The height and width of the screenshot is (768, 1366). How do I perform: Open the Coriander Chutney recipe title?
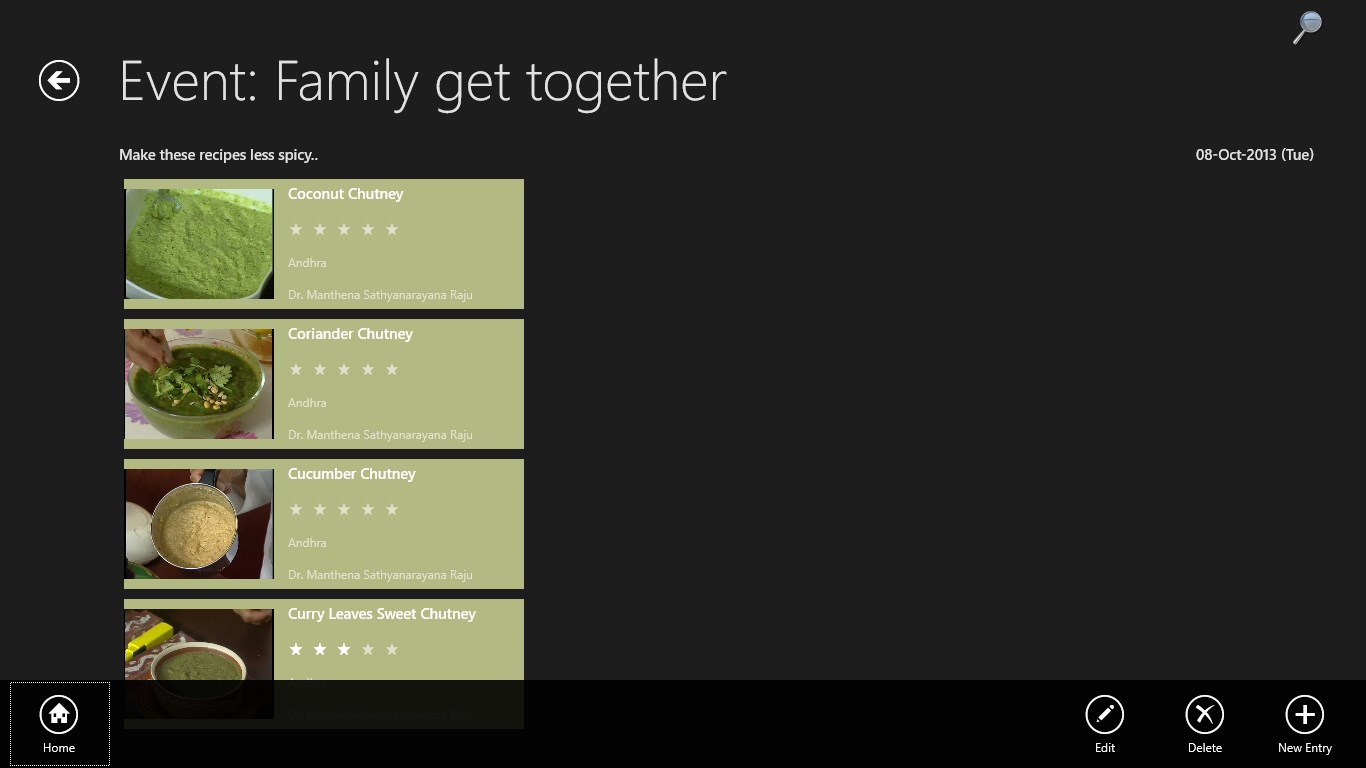pos(350,334)
